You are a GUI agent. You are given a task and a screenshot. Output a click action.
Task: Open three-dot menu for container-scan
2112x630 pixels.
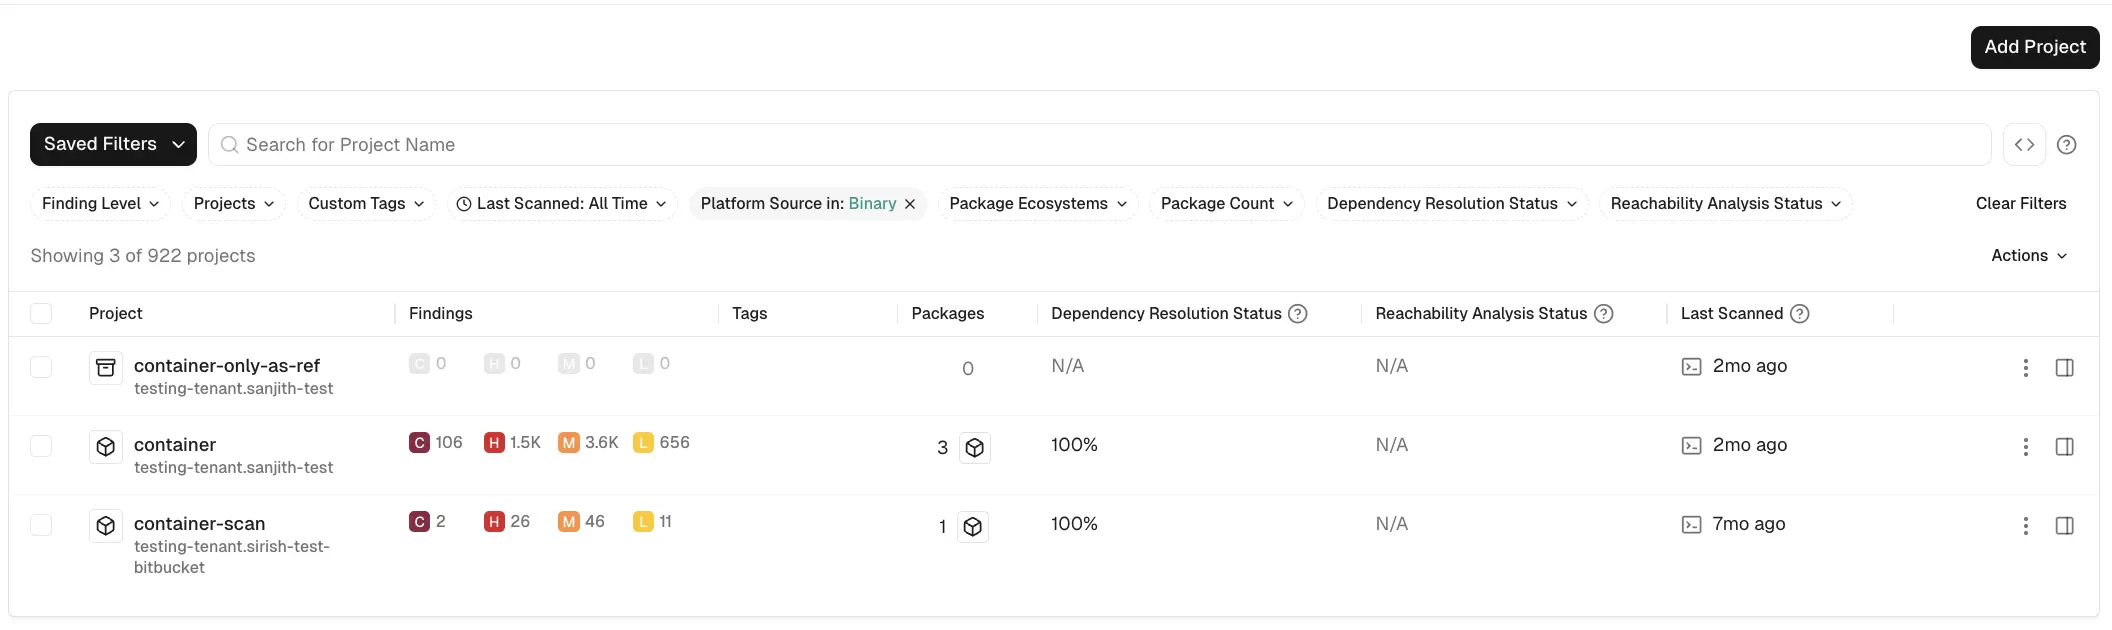pos(2025,526)
